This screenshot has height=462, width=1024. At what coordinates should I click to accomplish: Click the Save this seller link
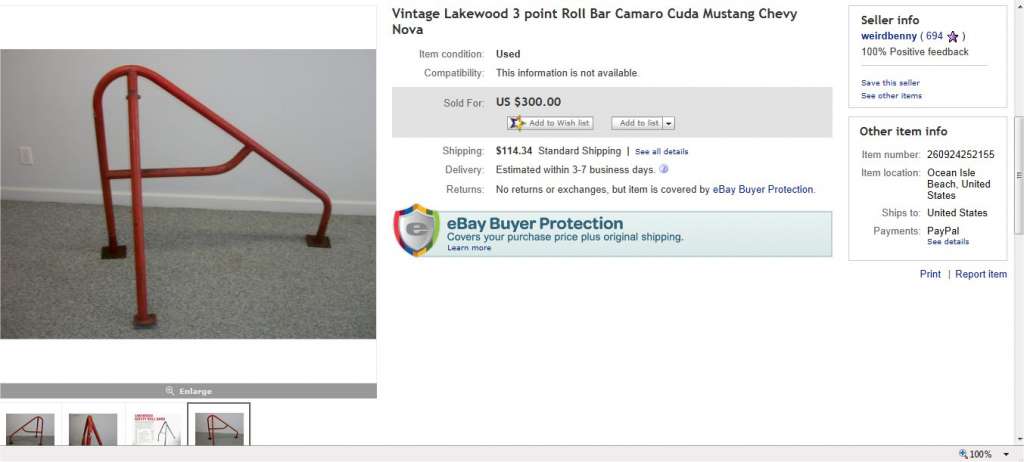(x=890, y=83)
